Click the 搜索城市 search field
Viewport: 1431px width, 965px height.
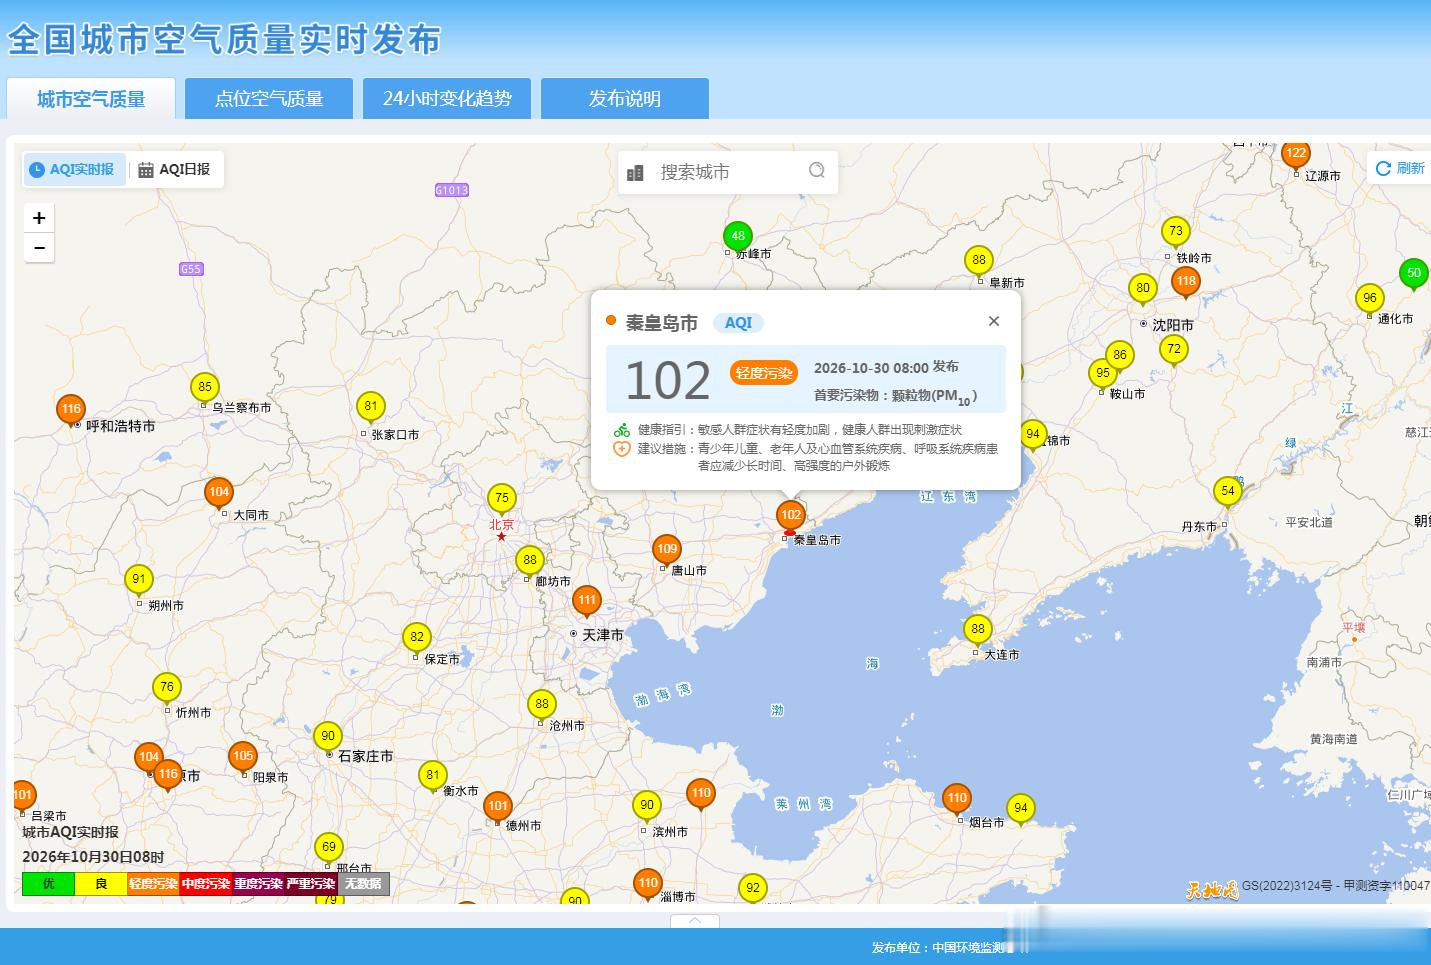click(728, 172)
